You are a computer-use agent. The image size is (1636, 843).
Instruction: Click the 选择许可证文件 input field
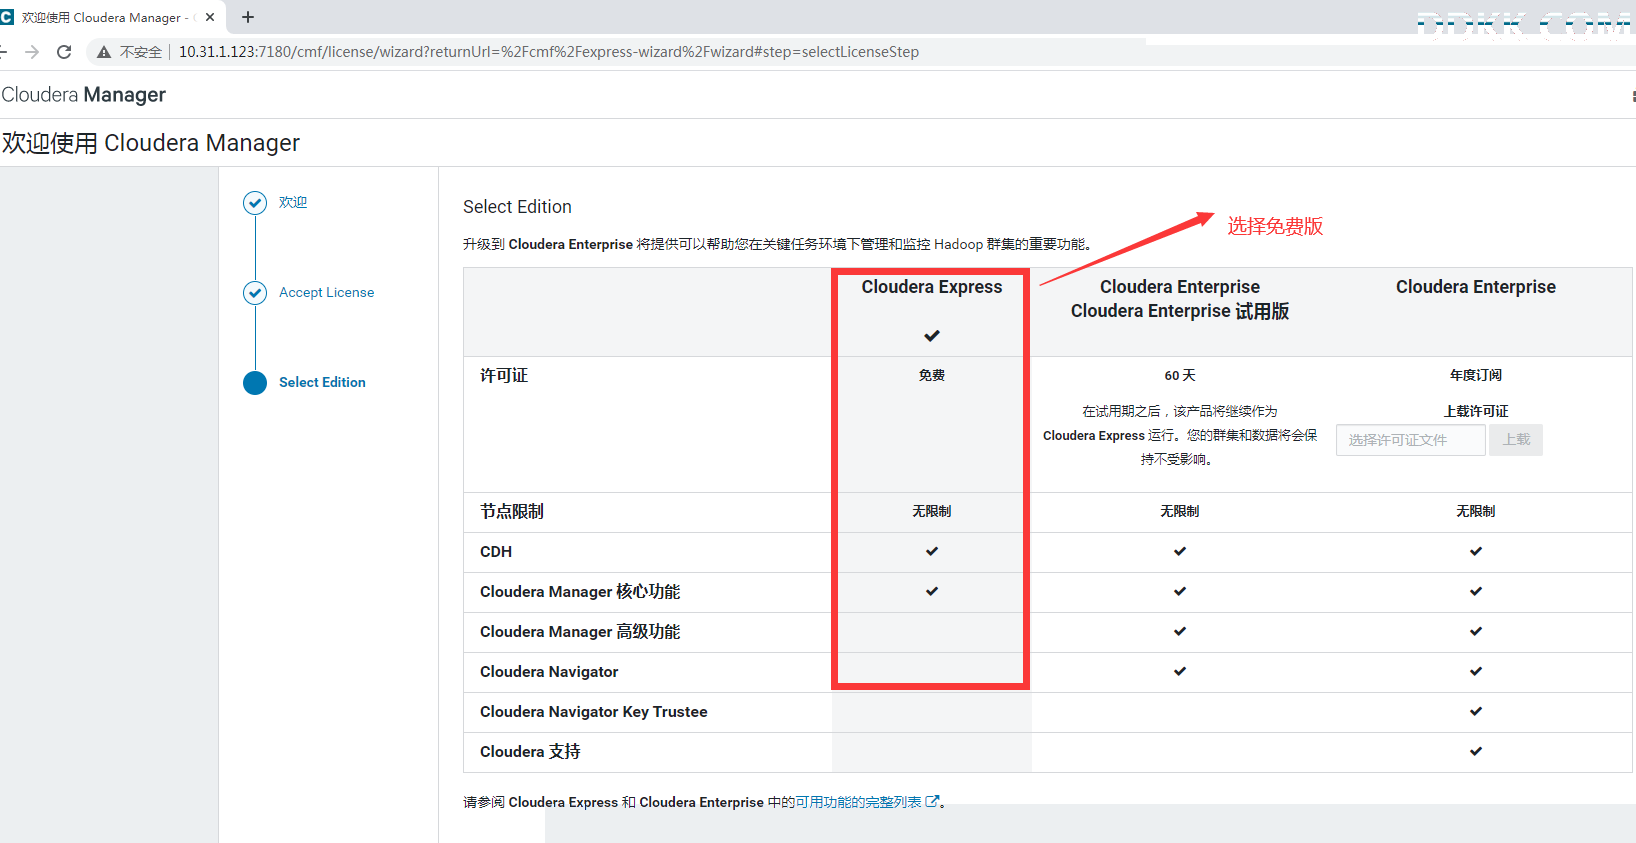[x=1411, y=440]
